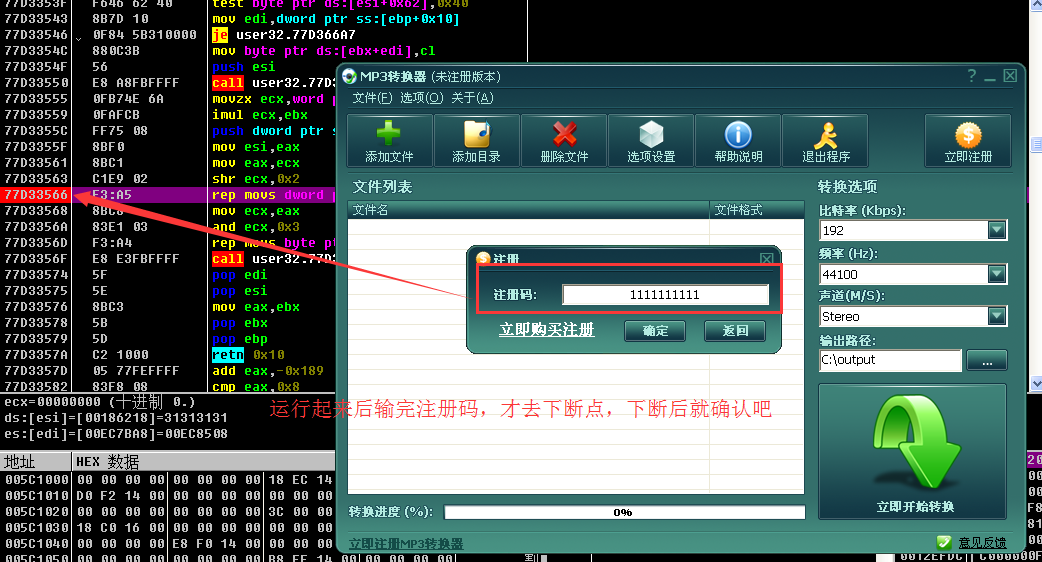
Task: Click the File Format (文件格式) column header
Action: pos(757,210)
